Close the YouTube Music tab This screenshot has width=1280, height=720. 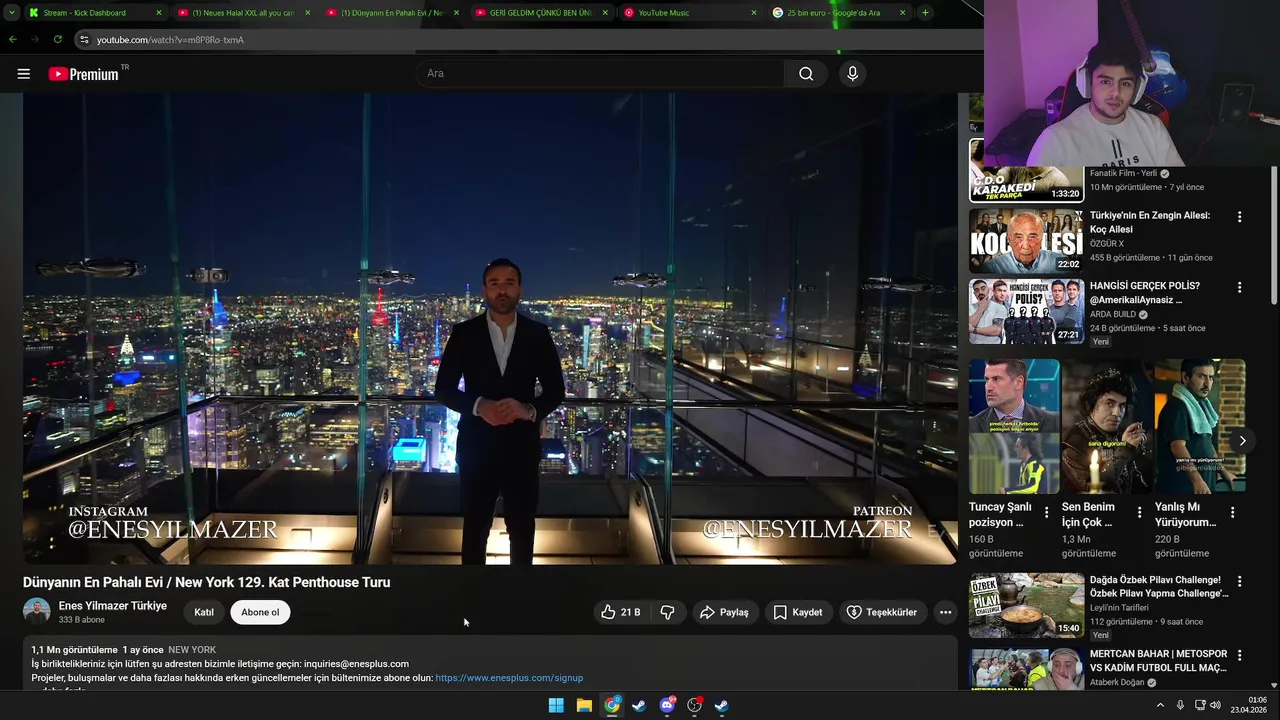point(754,13)
